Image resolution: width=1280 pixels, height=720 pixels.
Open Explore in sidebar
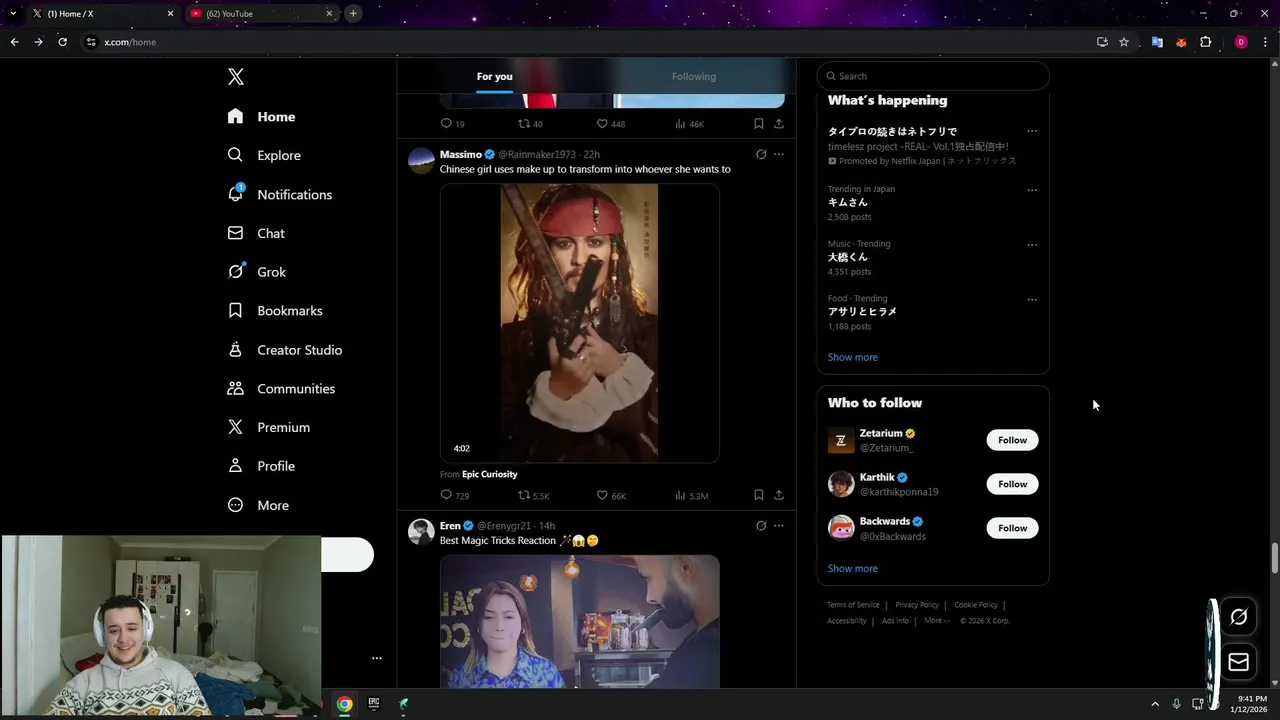point(264,155)
